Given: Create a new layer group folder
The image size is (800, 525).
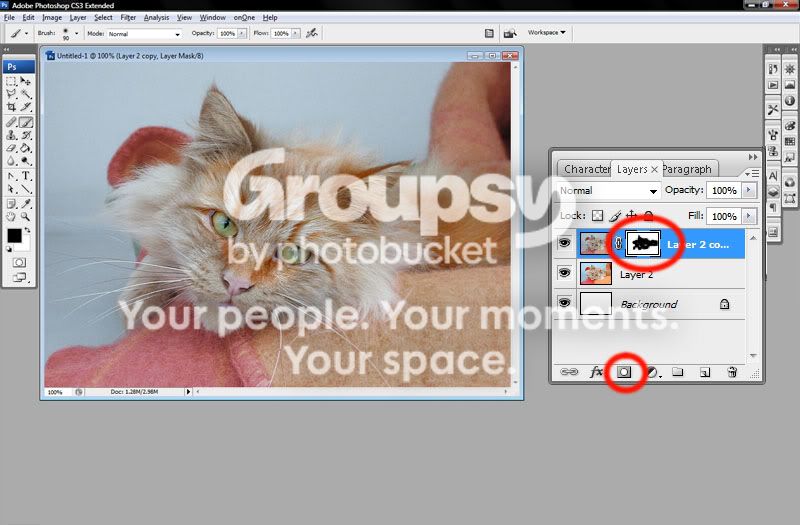Looking at the screenshot, I should pyautogui.click(x=678, y=372).
